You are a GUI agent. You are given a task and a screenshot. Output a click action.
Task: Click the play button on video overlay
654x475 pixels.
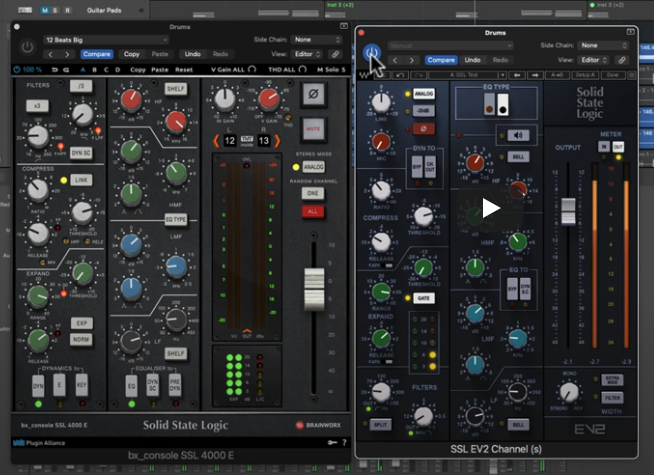pos(489,208)
